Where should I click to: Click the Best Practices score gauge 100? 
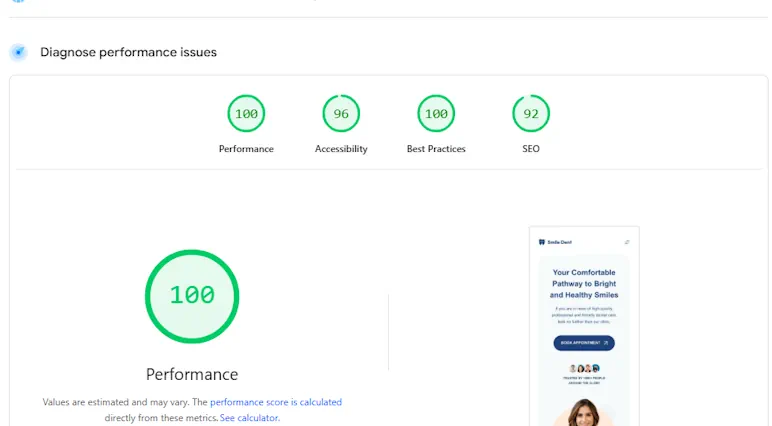pyautogui.click(x=436, y=113)
